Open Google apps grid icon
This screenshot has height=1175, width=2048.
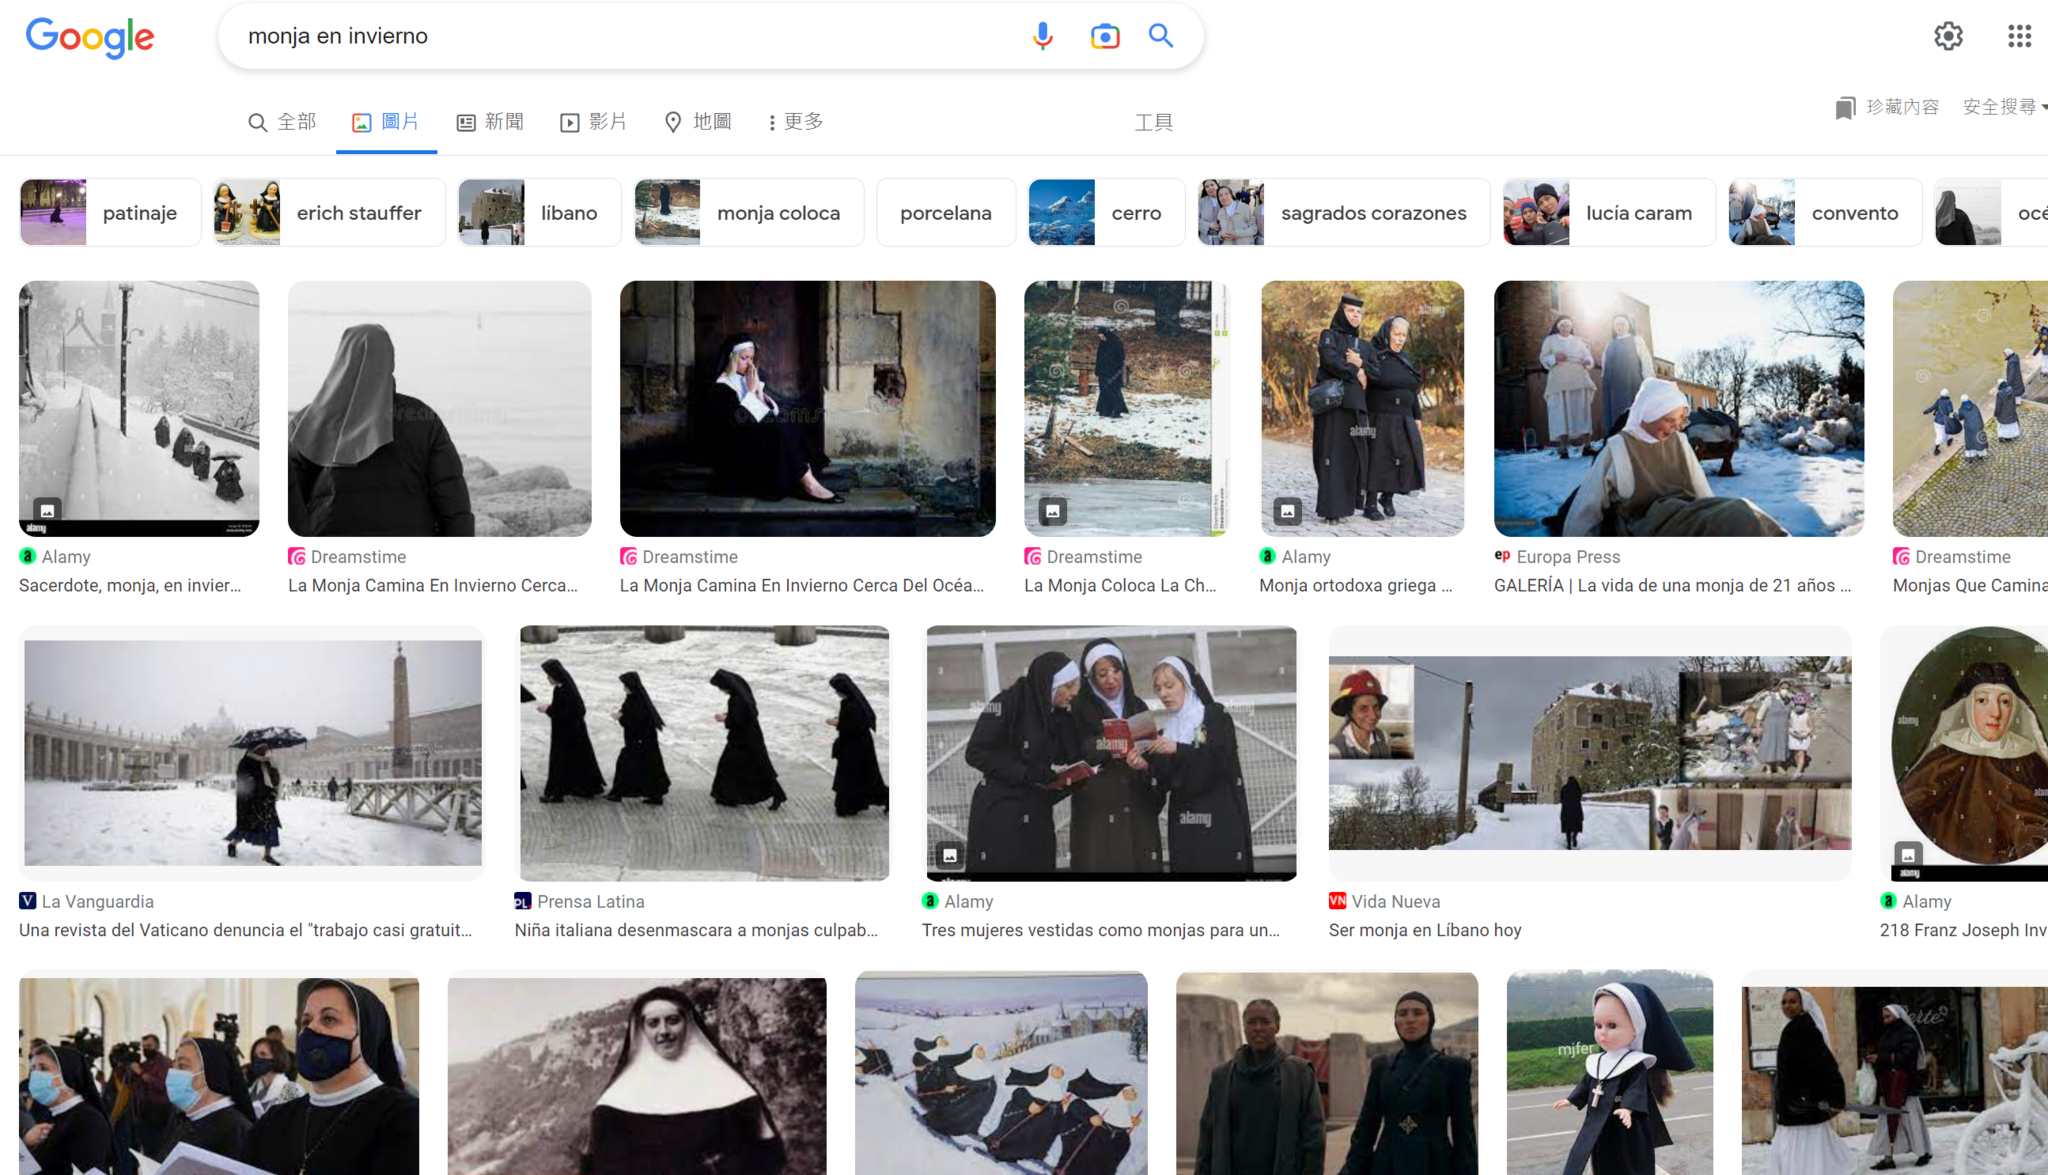tap(2019, 37)
